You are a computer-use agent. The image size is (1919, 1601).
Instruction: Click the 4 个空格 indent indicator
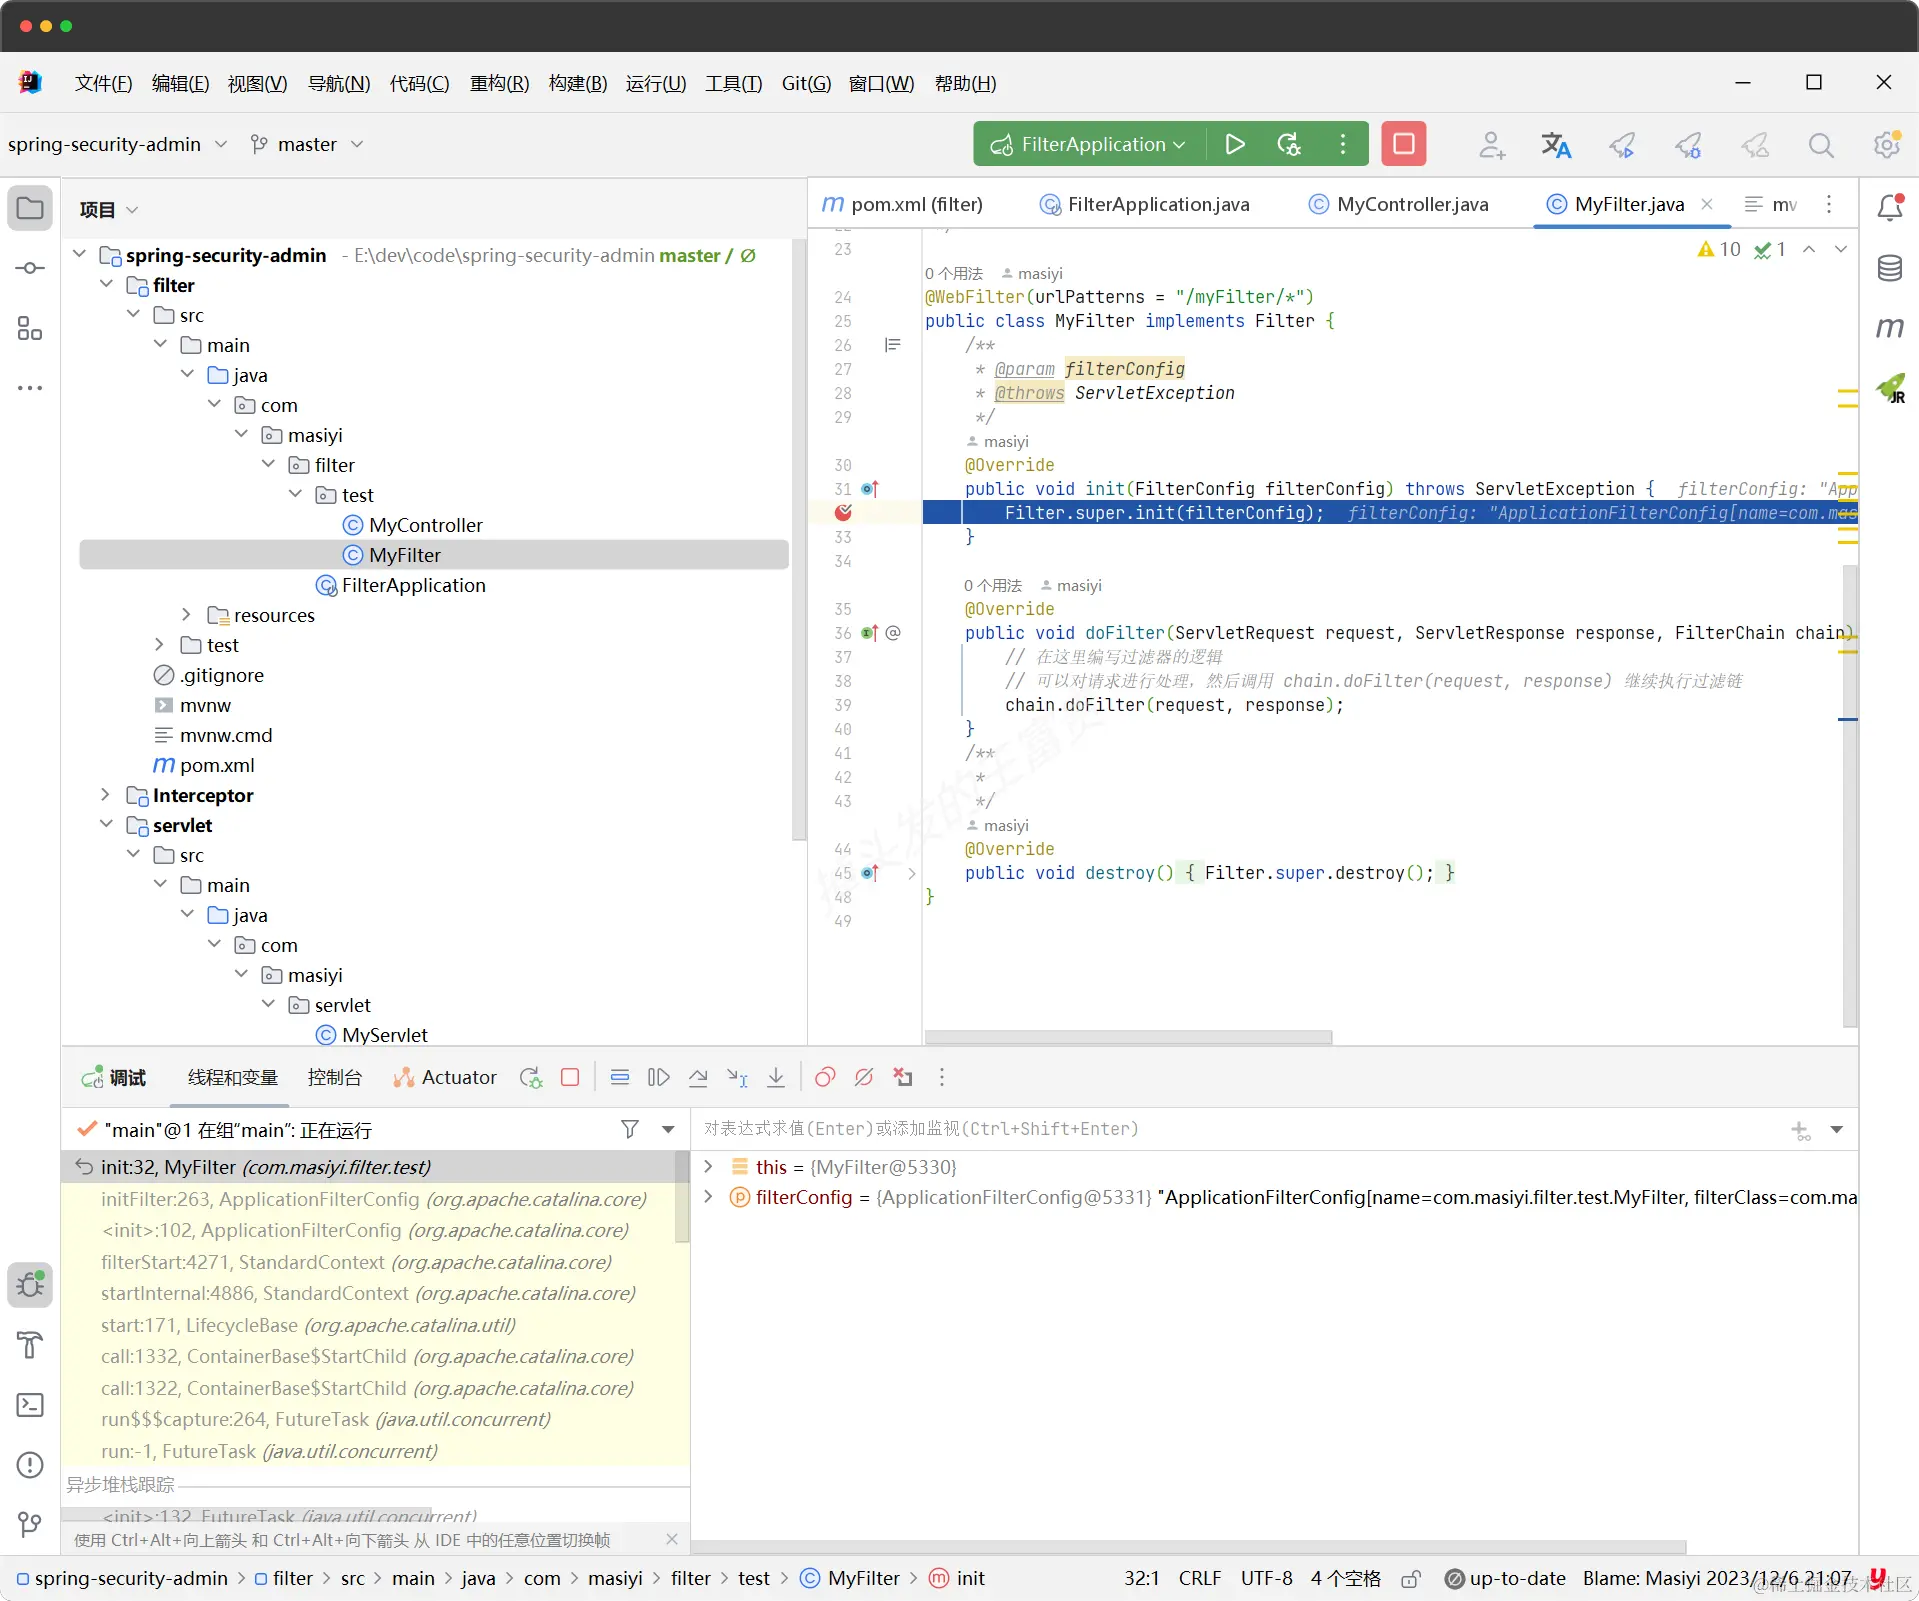coord(1345,1578)
